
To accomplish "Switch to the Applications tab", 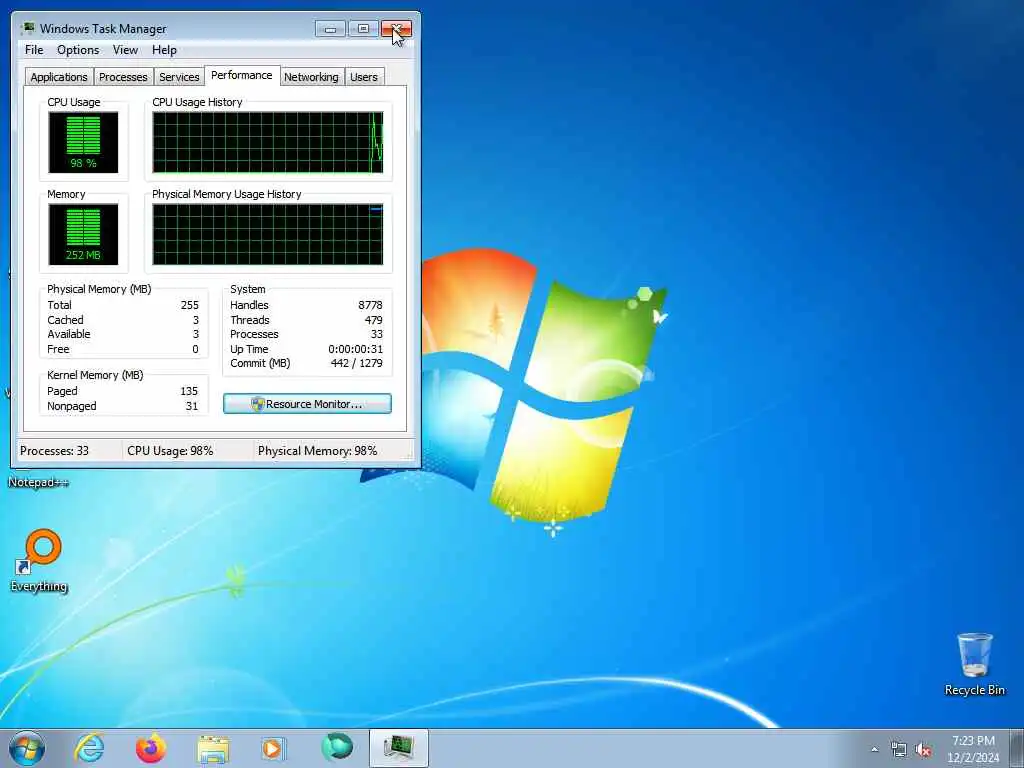I will [x=59, y=77].
